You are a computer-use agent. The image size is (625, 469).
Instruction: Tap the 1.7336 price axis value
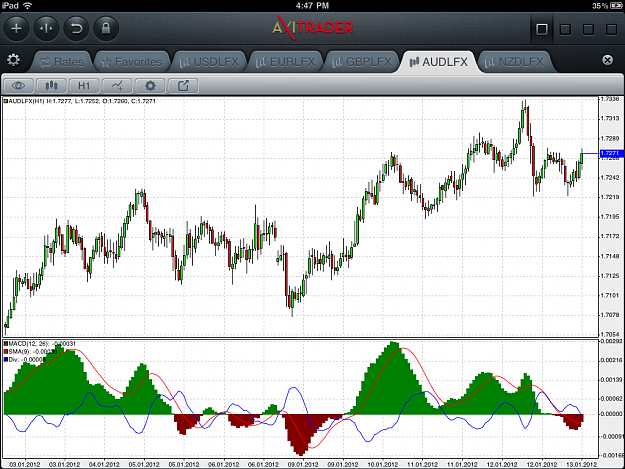click(x=610, y=99)
